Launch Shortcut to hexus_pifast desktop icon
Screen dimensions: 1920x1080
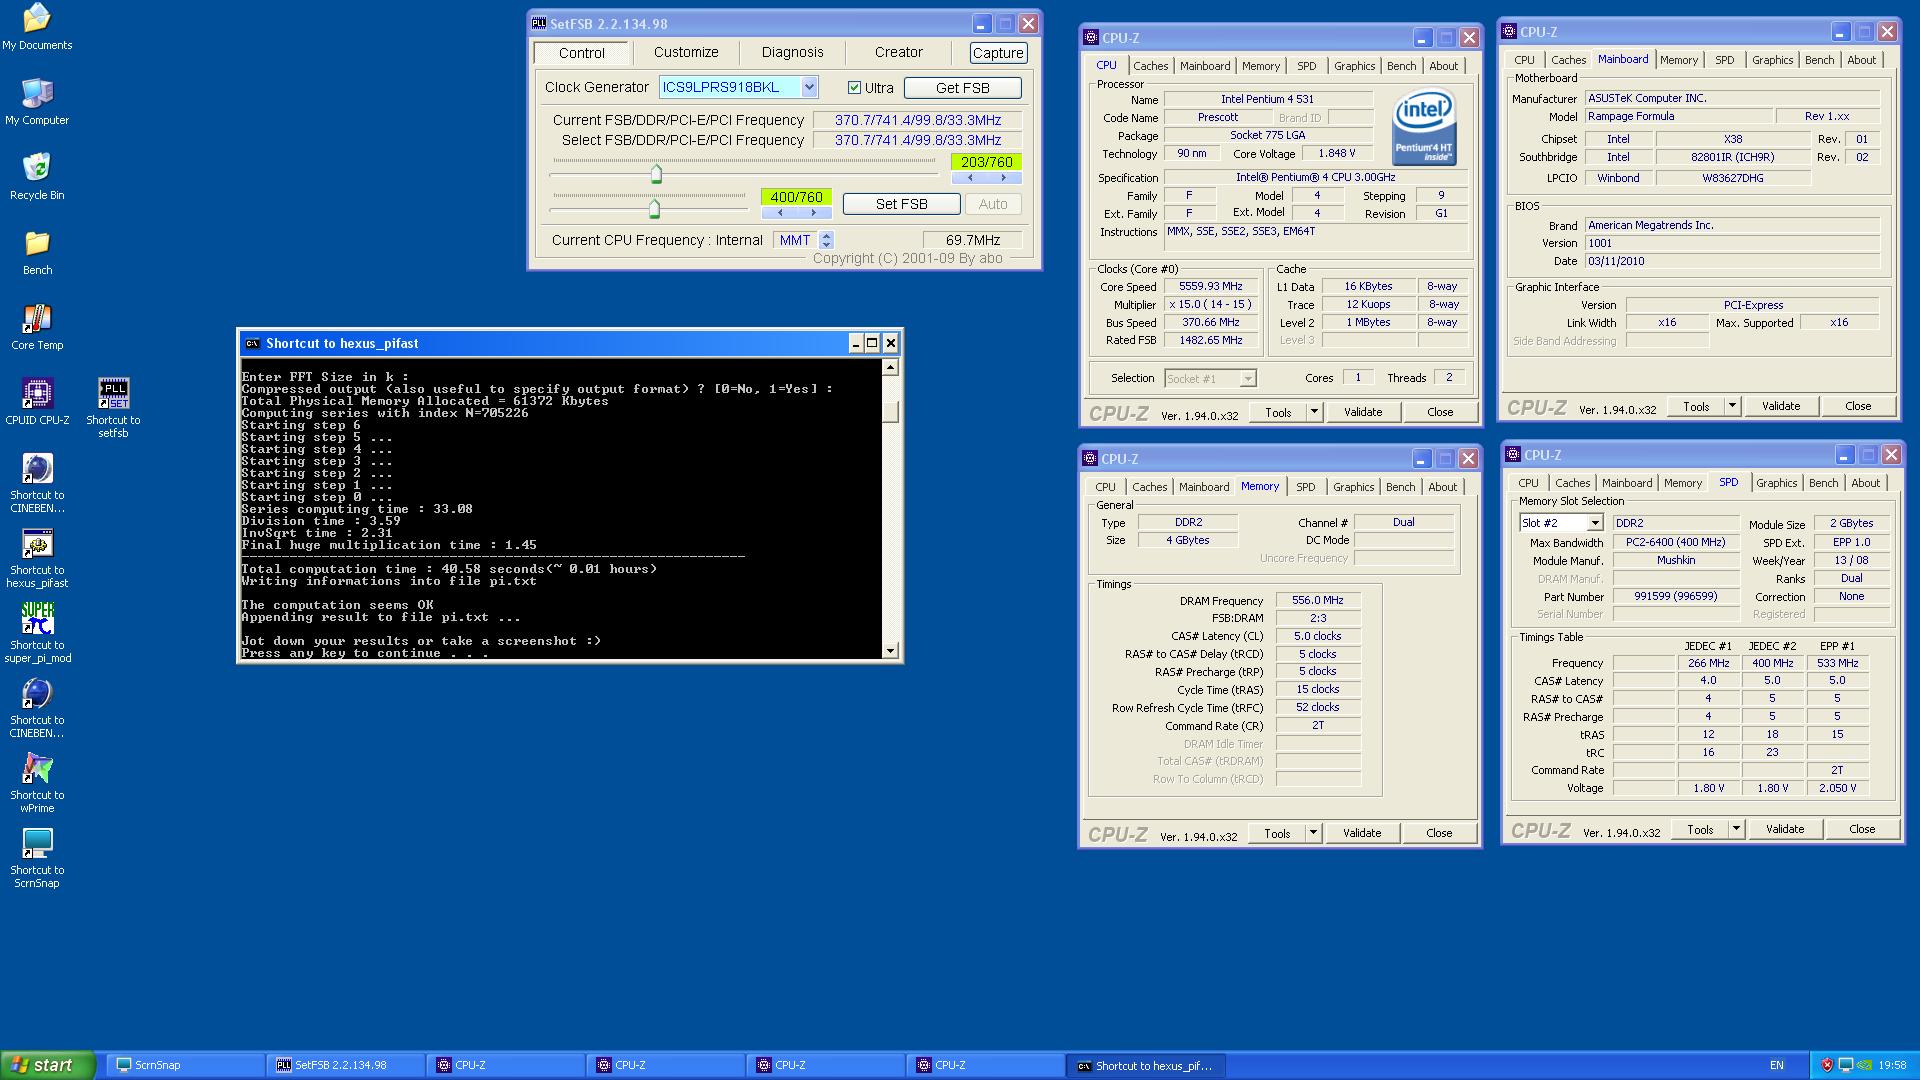click(x=37, y=557)
